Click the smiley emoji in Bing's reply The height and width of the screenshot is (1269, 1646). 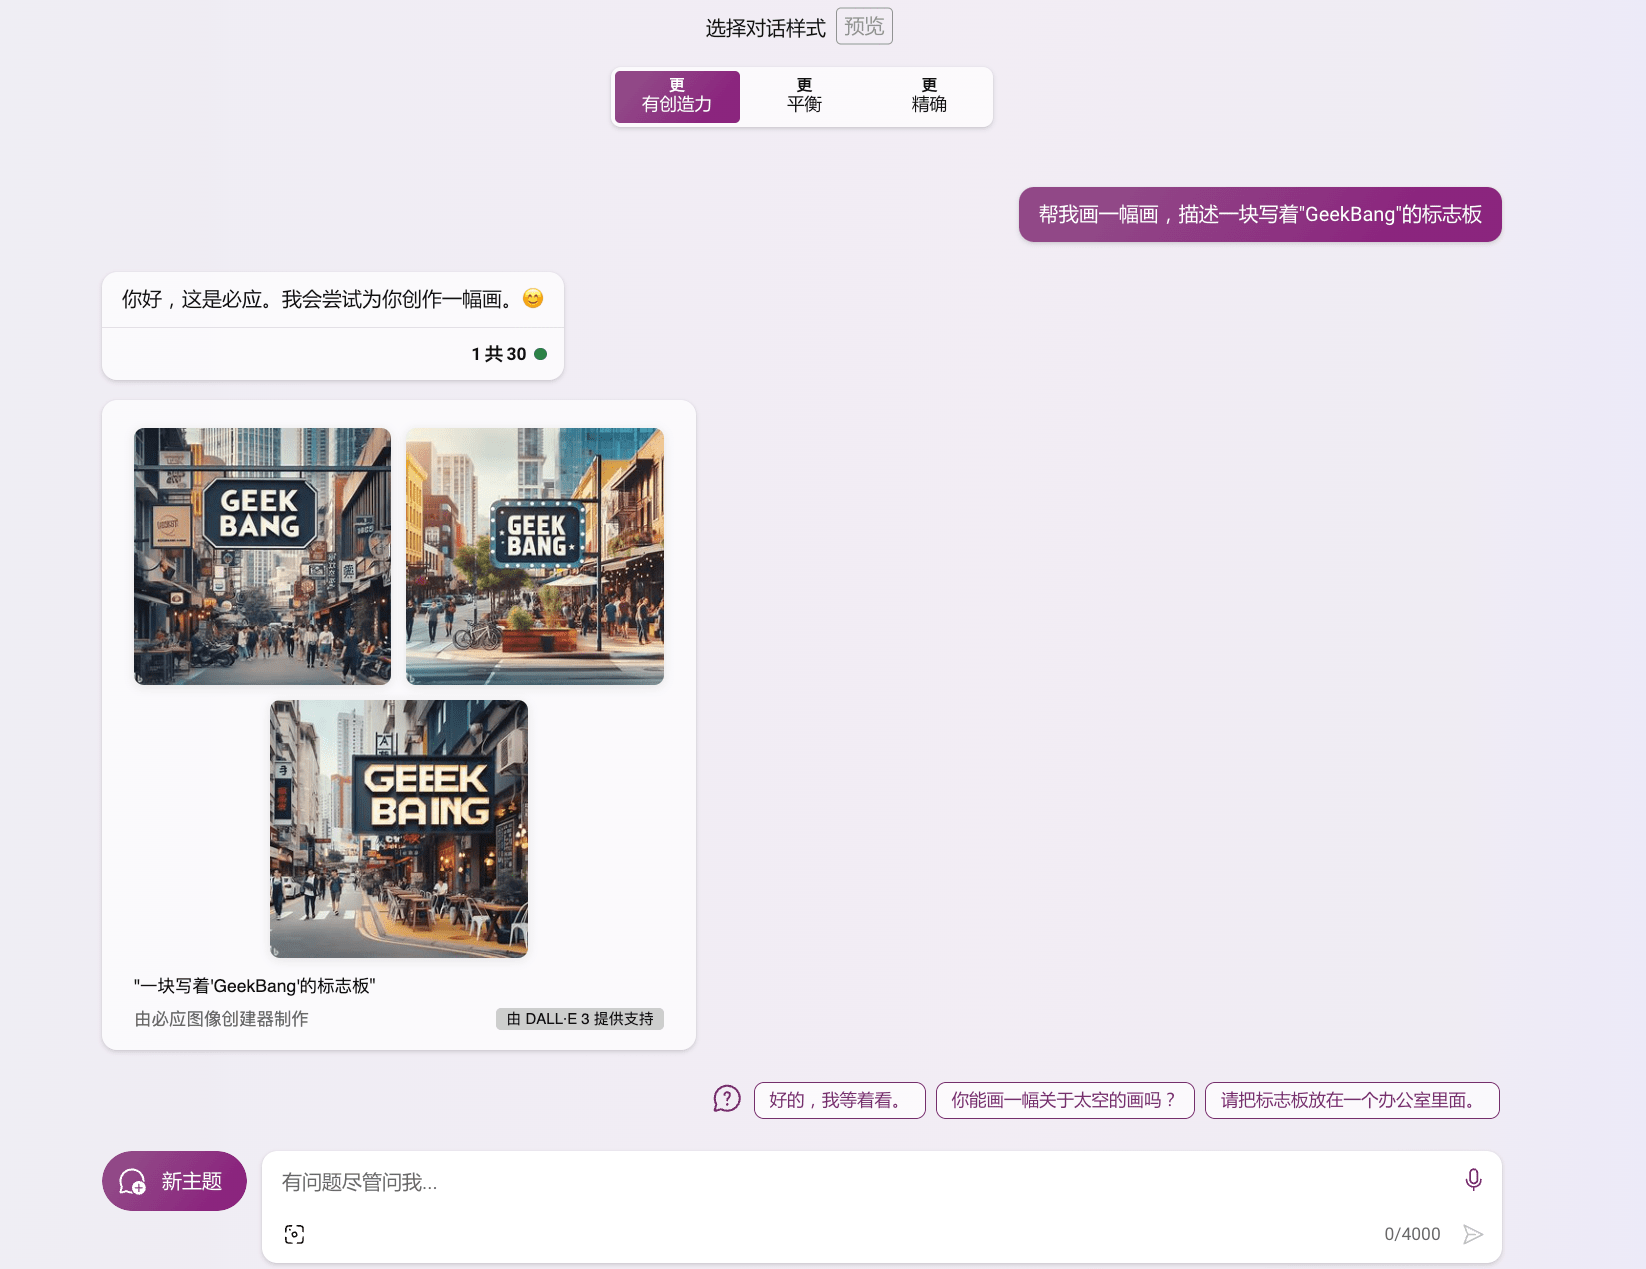pyautogui.click(x=533, y=299)
